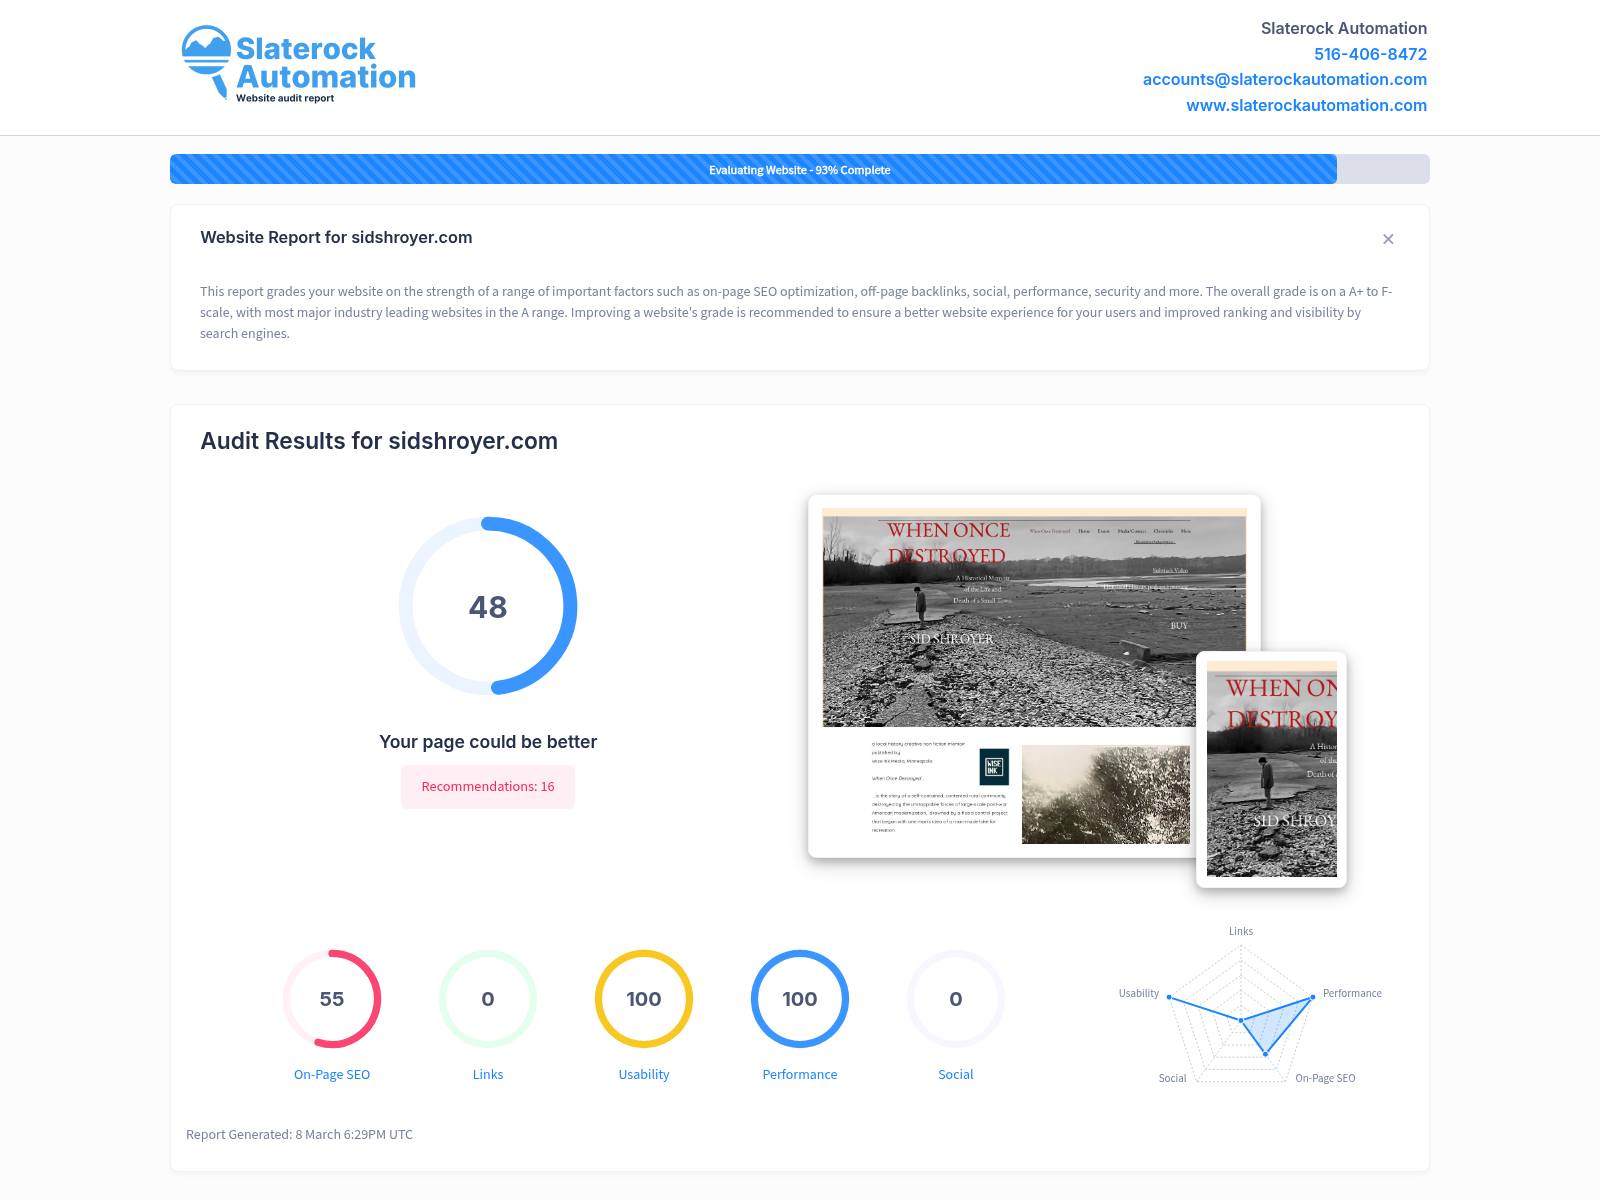
Task: Click 'Audit Results for sidshroyer.com' heading
Action: [x=379, y=441]
